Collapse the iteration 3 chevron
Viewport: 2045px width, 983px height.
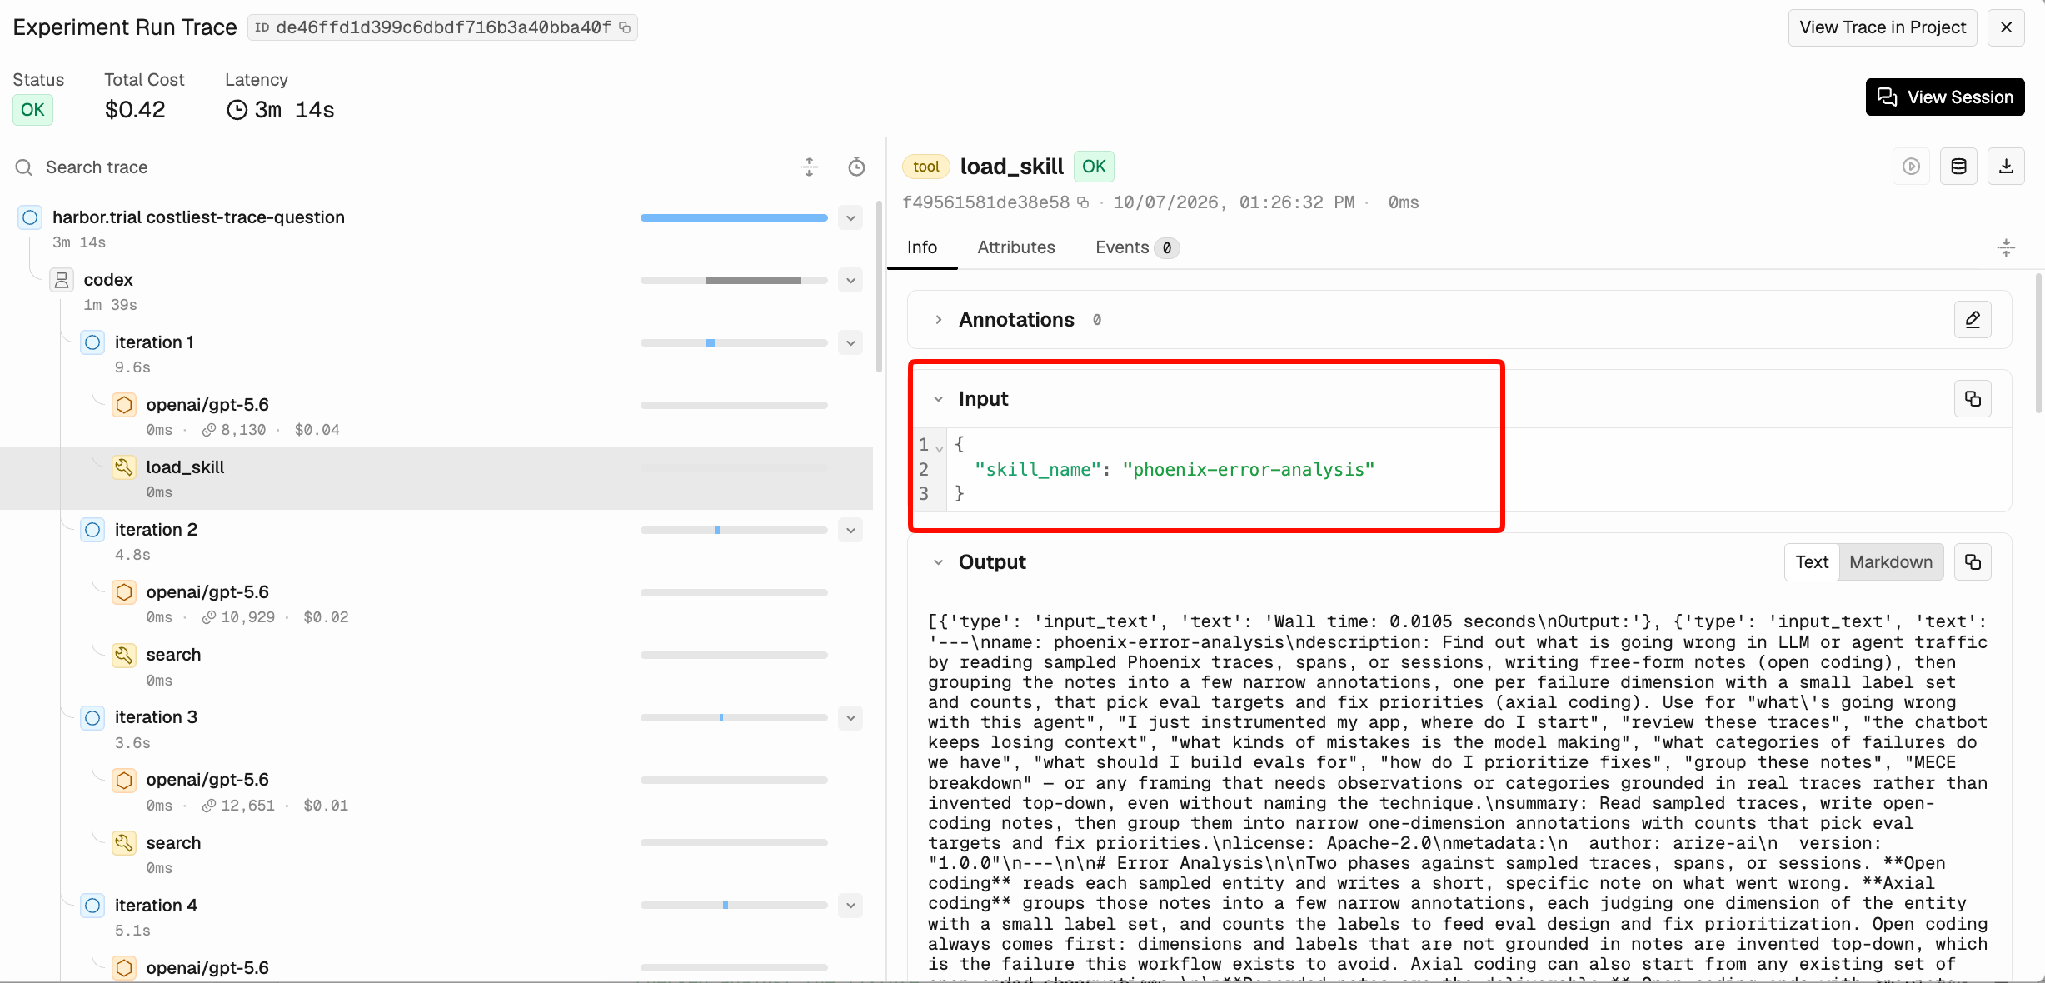[851, 718]
